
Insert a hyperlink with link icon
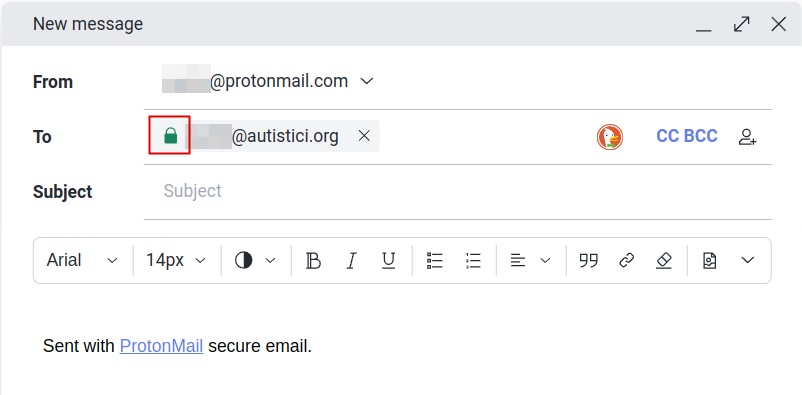(627, 260)
